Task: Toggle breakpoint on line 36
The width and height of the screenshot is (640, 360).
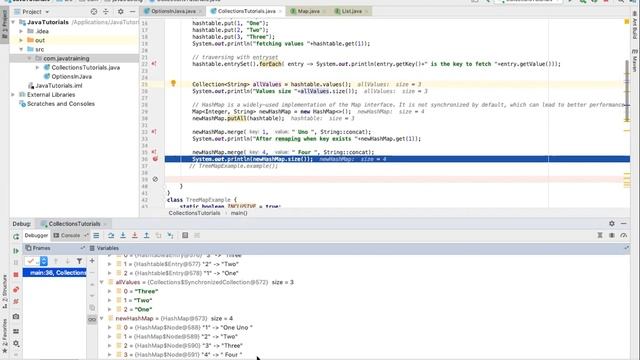Action: point(155,159)
